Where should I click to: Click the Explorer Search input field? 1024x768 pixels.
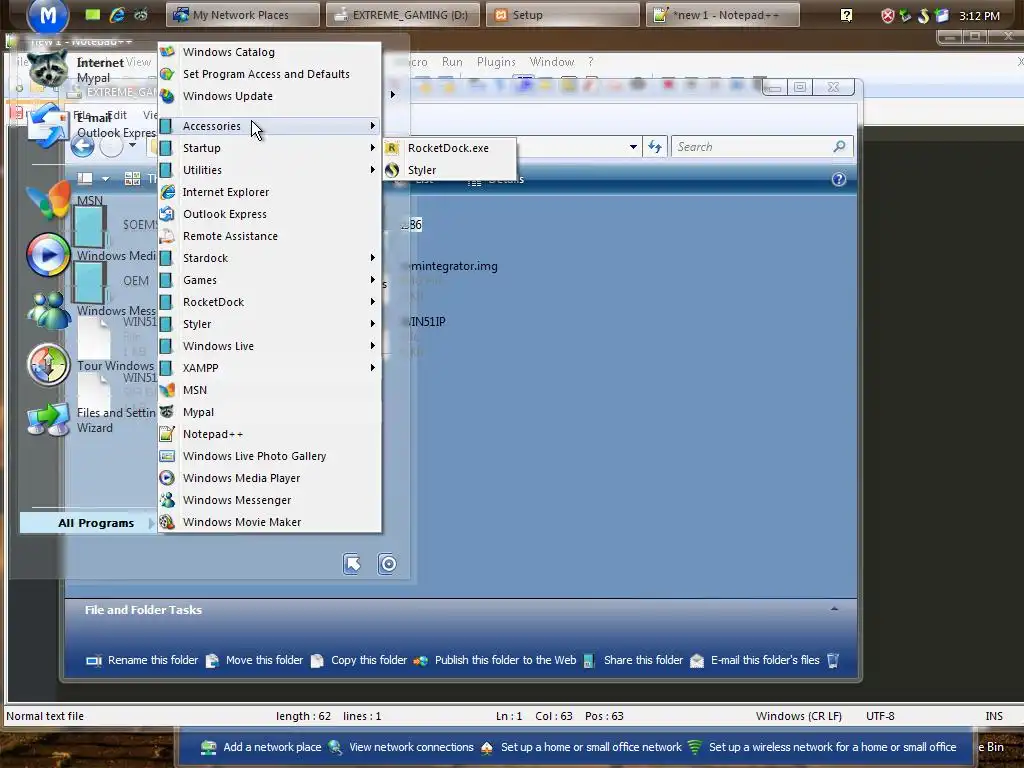751,147
